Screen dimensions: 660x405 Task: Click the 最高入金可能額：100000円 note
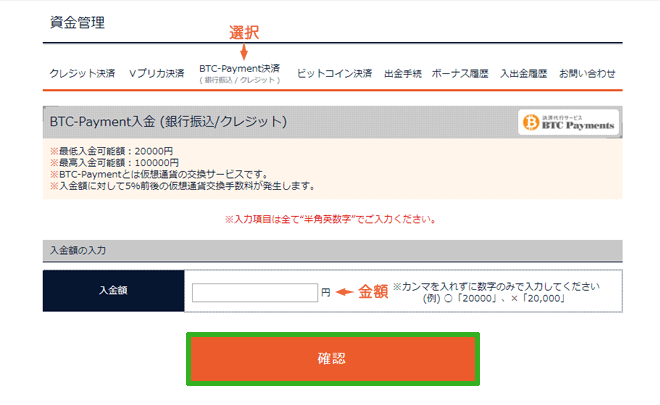coord(114,163)
